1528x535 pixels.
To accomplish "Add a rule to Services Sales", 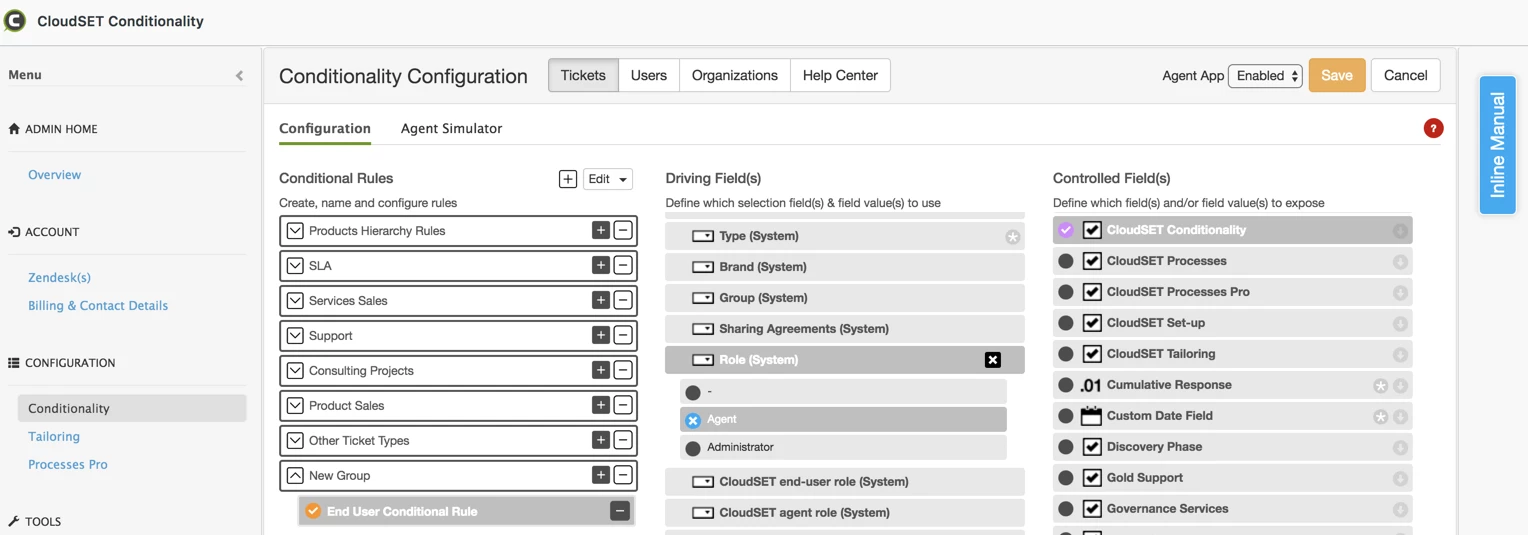I will (x=600, y=301).
